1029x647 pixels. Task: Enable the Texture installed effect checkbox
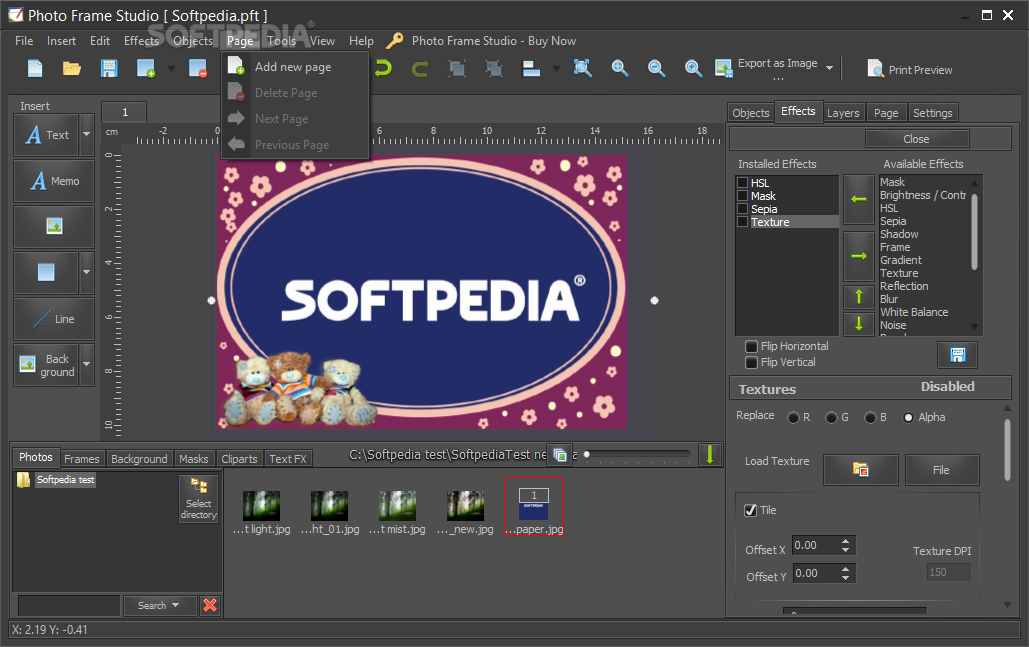pyautogui.click(x=743, y=222)
